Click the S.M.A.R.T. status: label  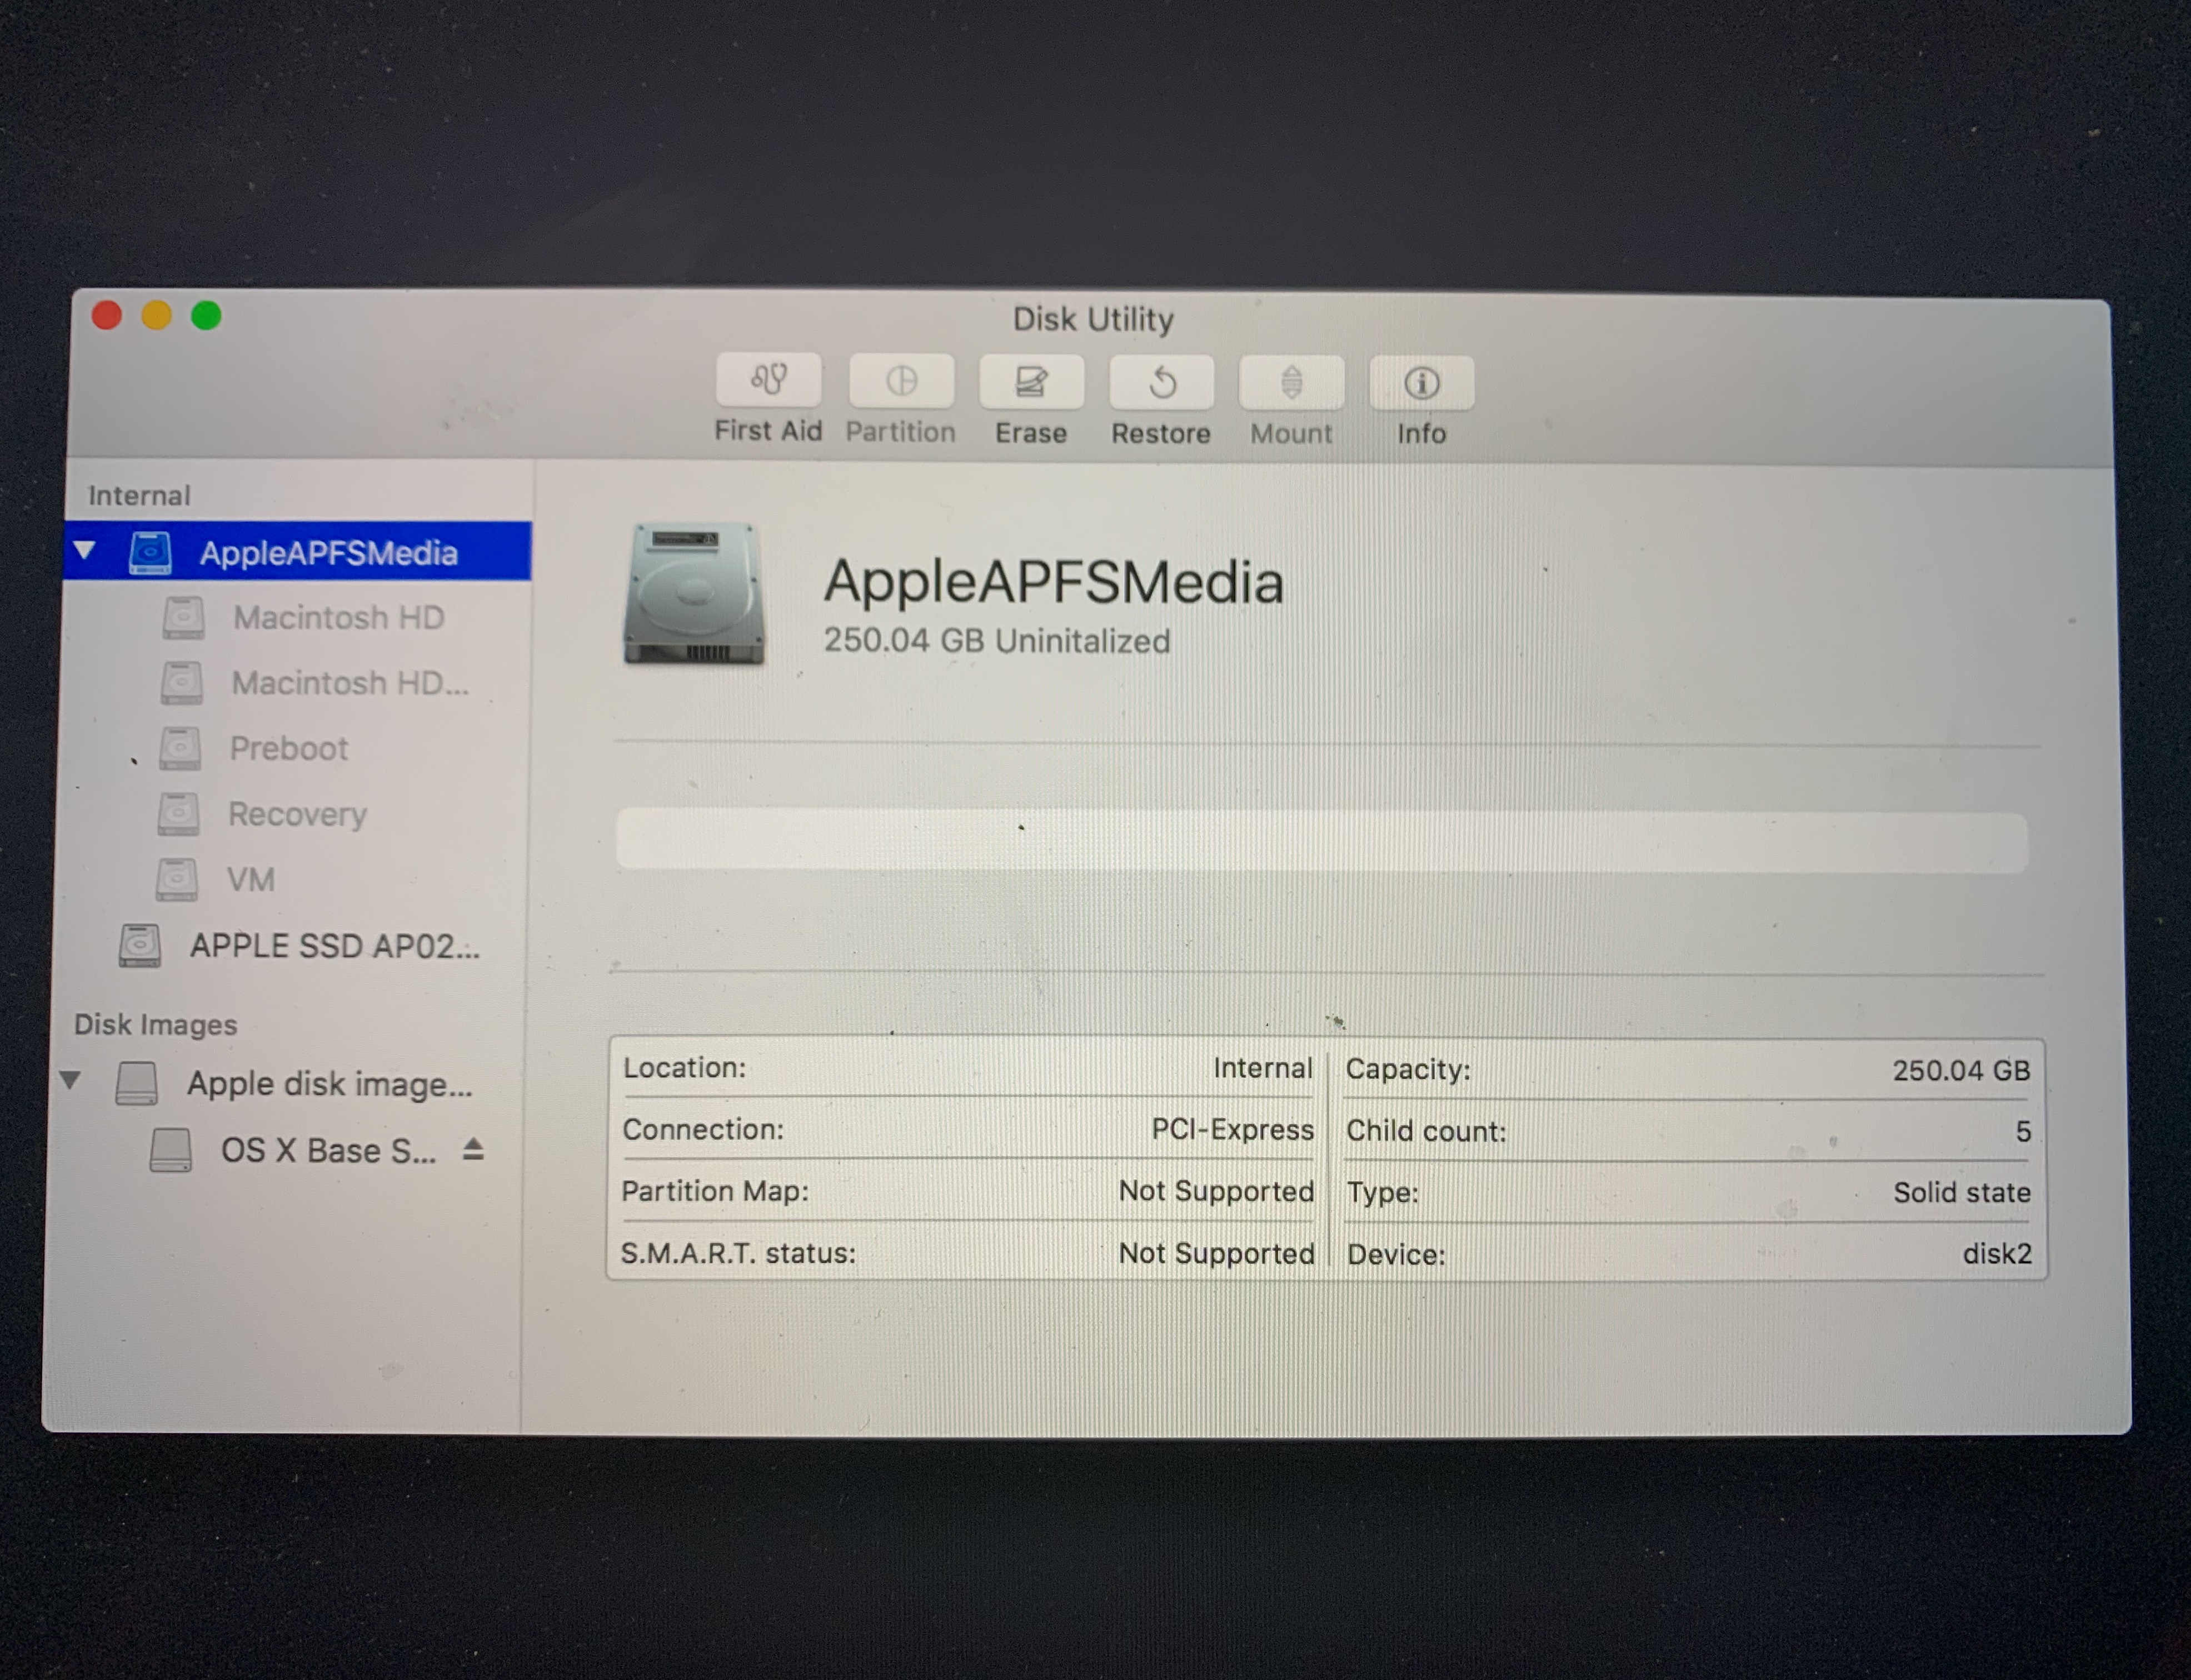point(738,1254)
